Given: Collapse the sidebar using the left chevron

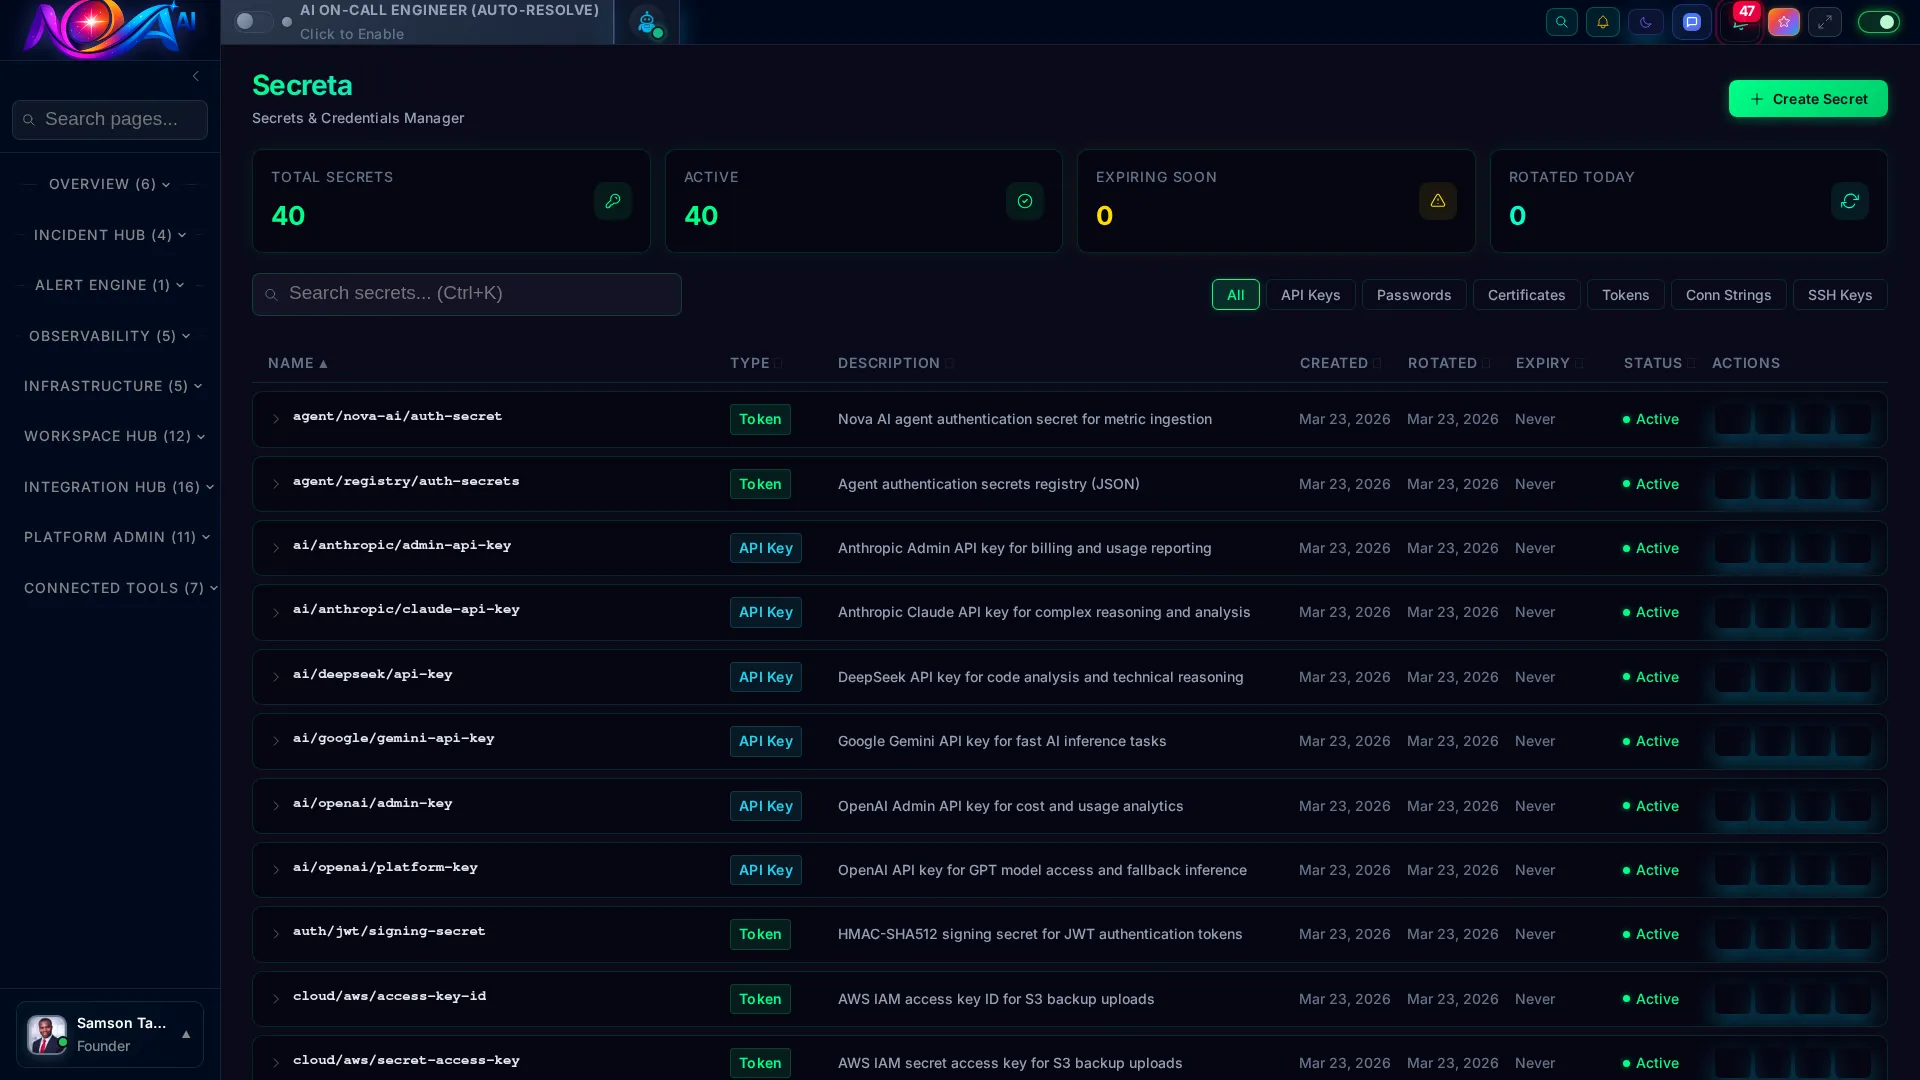Looking at the screenshot, I should pyautogui.click(x=195, y=76).
